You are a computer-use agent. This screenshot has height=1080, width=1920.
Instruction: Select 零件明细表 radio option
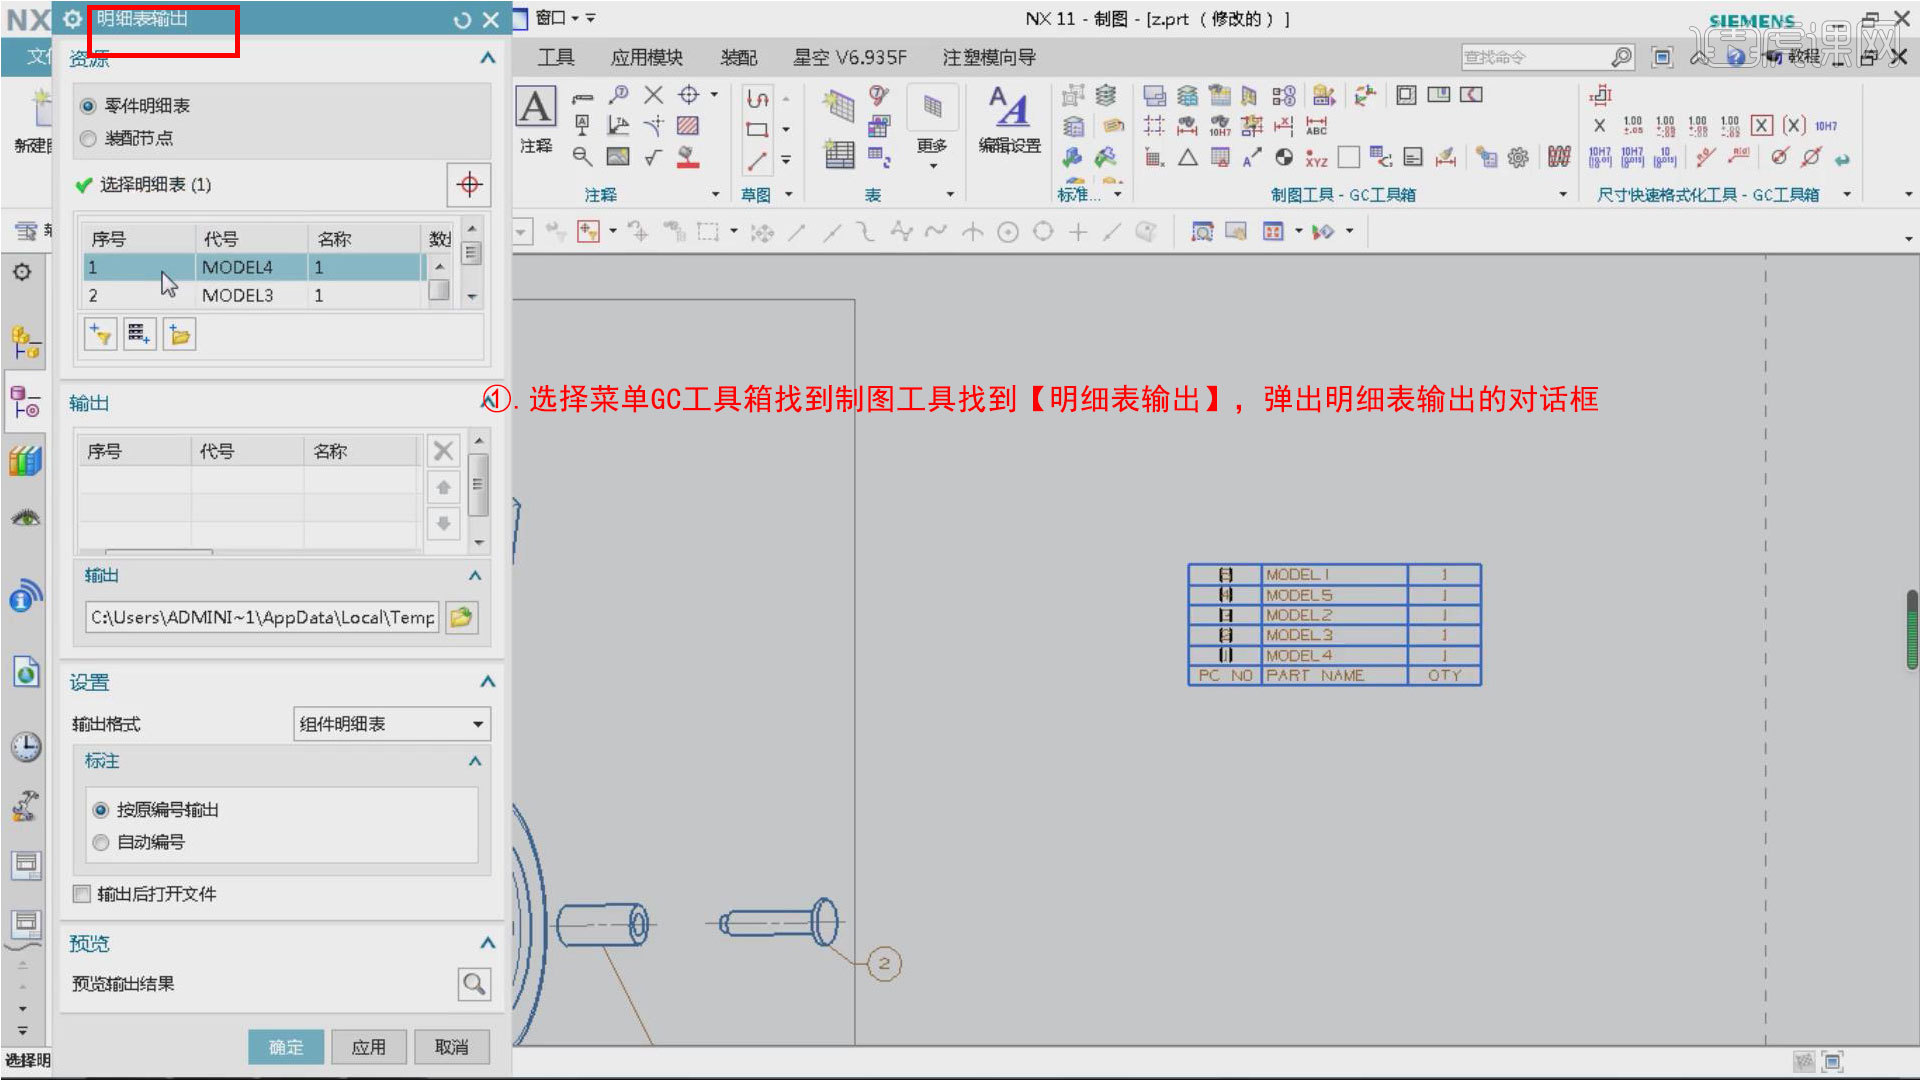(x=88, y=106)
